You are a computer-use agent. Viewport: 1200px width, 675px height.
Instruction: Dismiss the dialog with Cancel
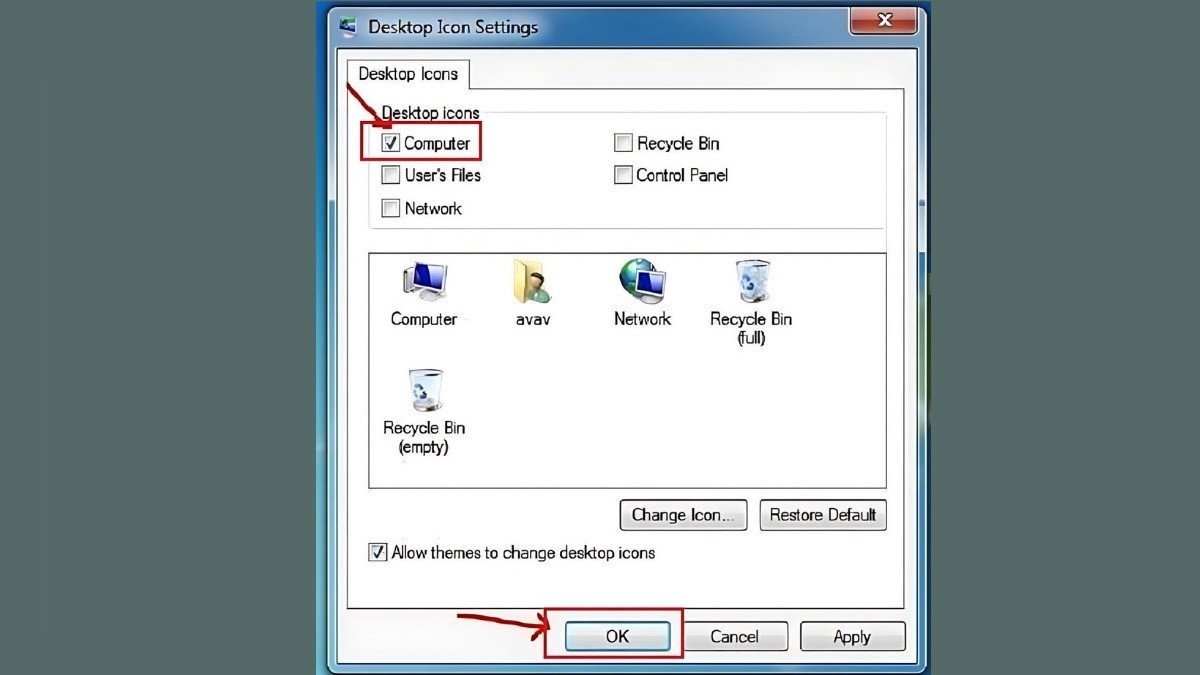(736, 636)
